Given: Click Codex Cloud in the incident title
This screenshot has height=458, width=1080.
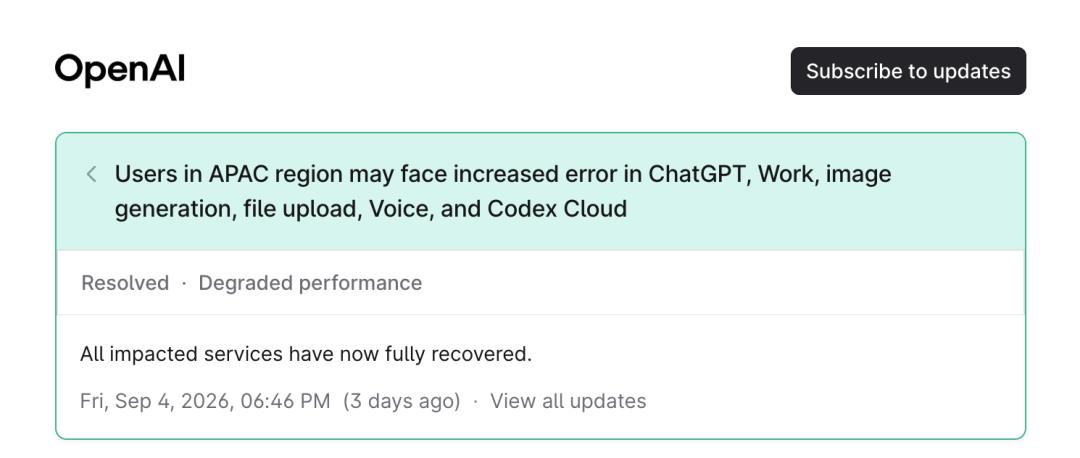Looking at the screenshot, I should (557, 209).
